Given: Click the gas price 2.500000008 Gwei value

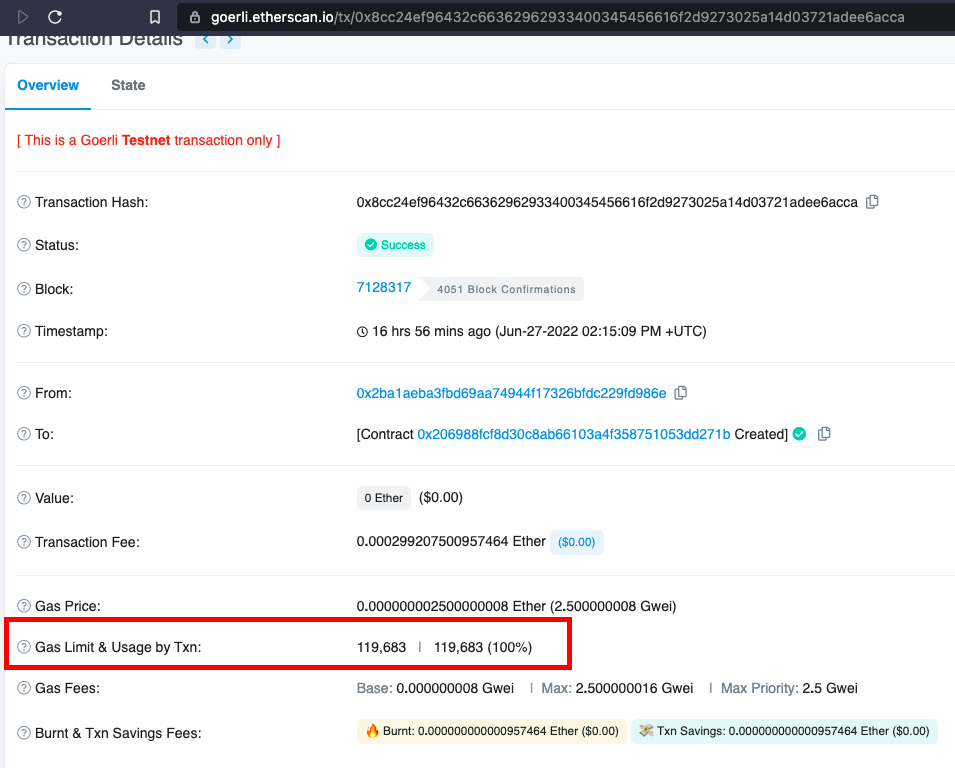Looking at the screenshot, I should [x=613, y=606].
